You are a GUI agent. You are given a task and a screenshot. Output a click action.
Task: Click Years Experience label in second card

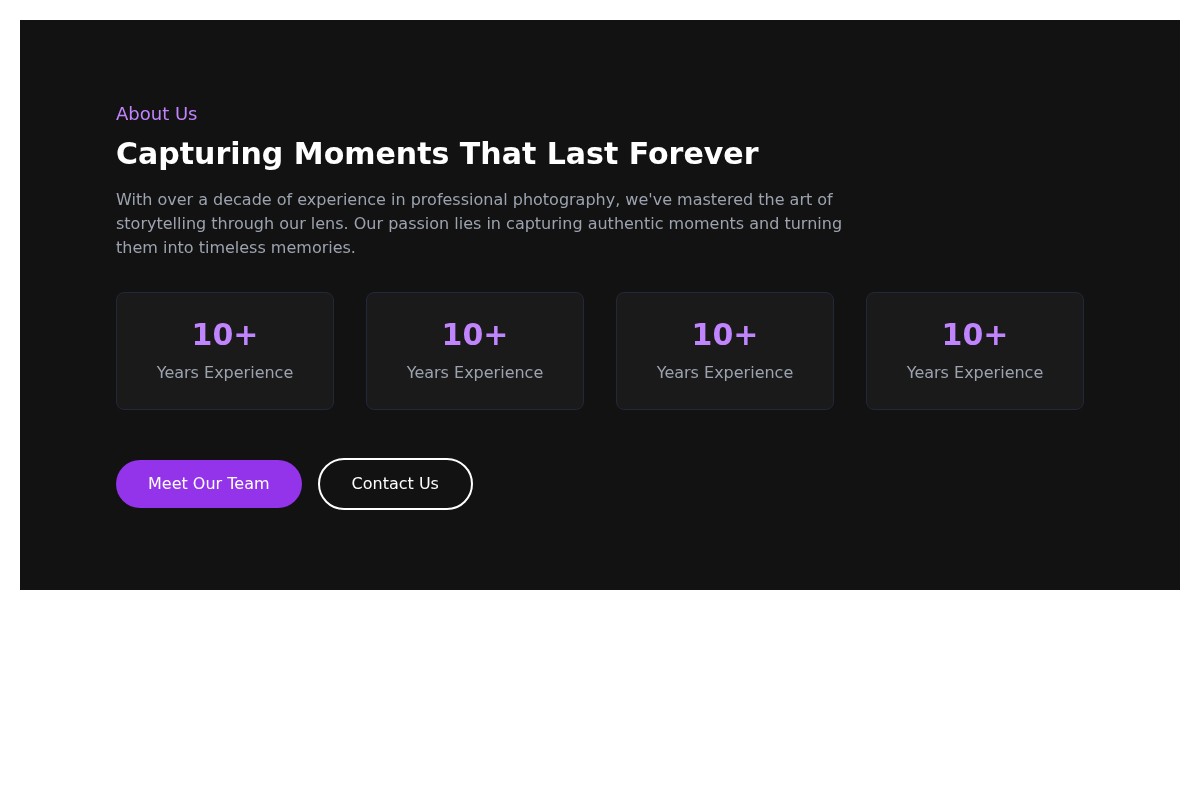click(x=475, y=373)
